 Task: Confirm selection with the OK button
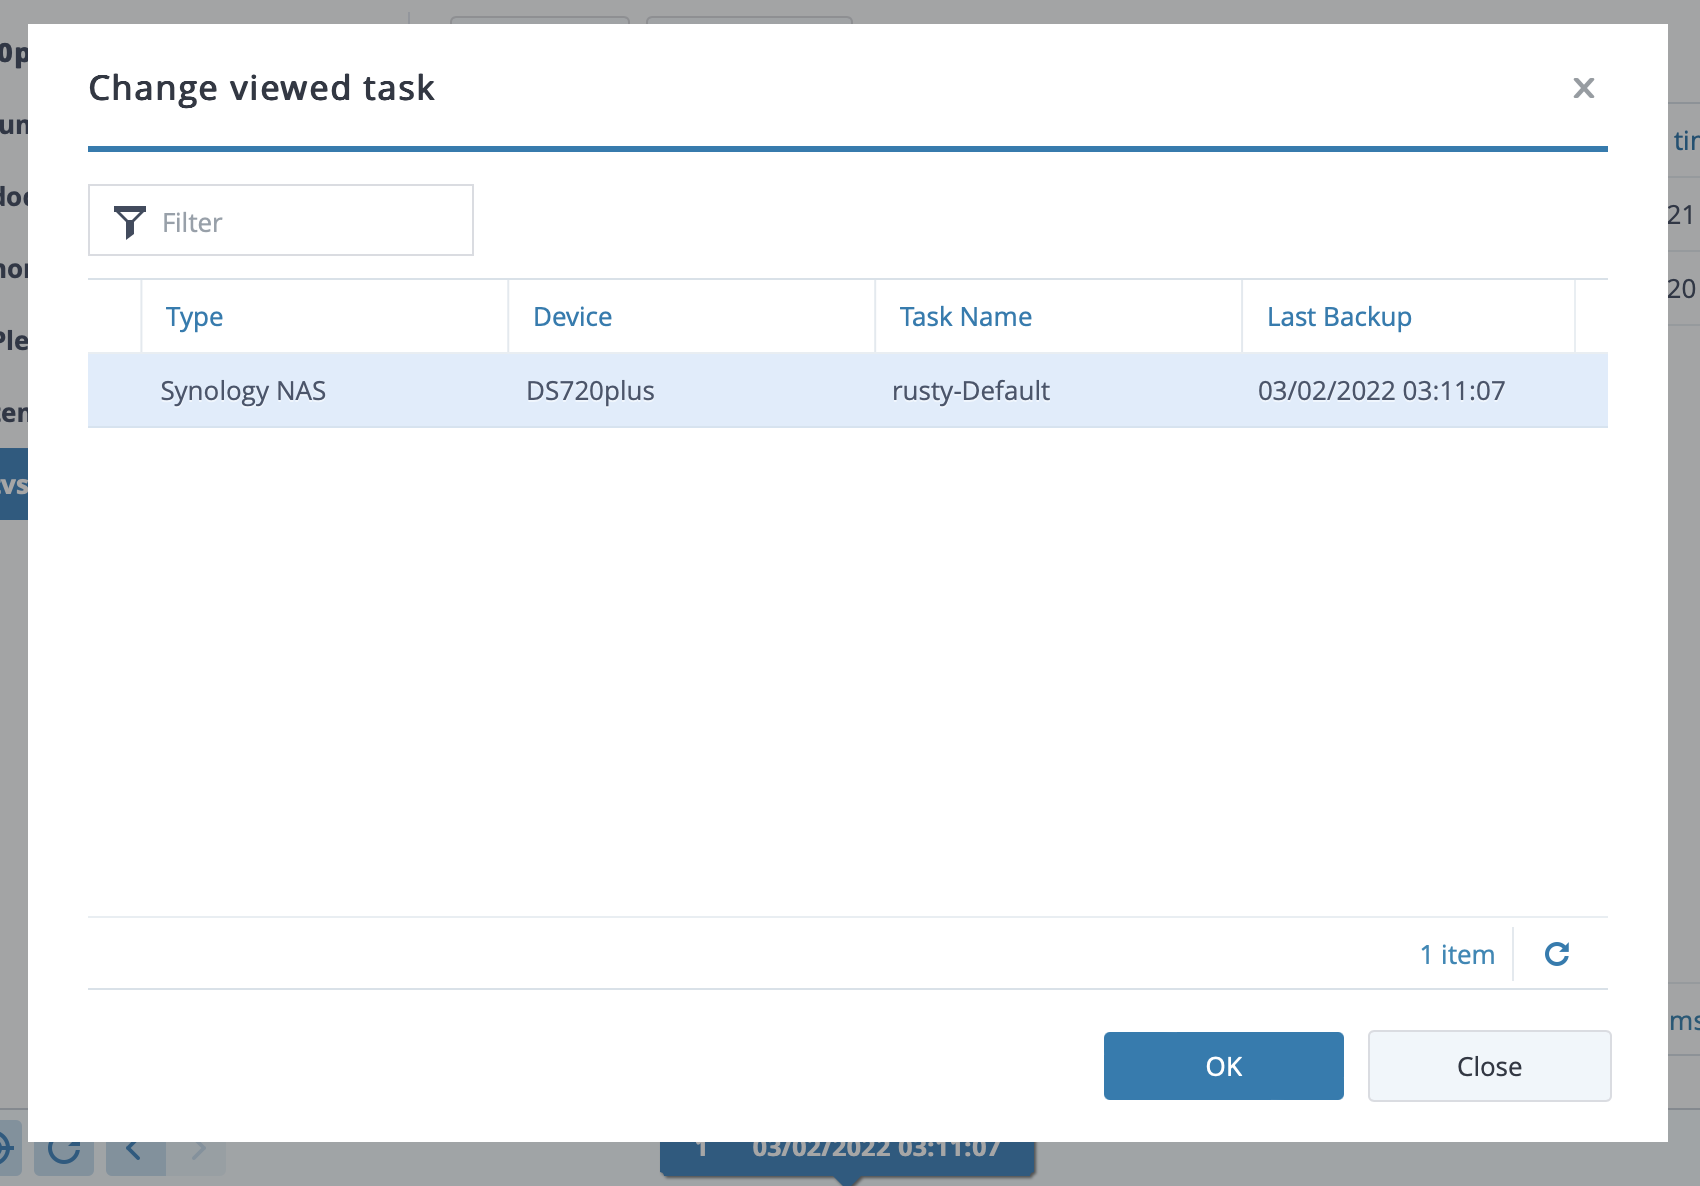coord(1223,1065)
